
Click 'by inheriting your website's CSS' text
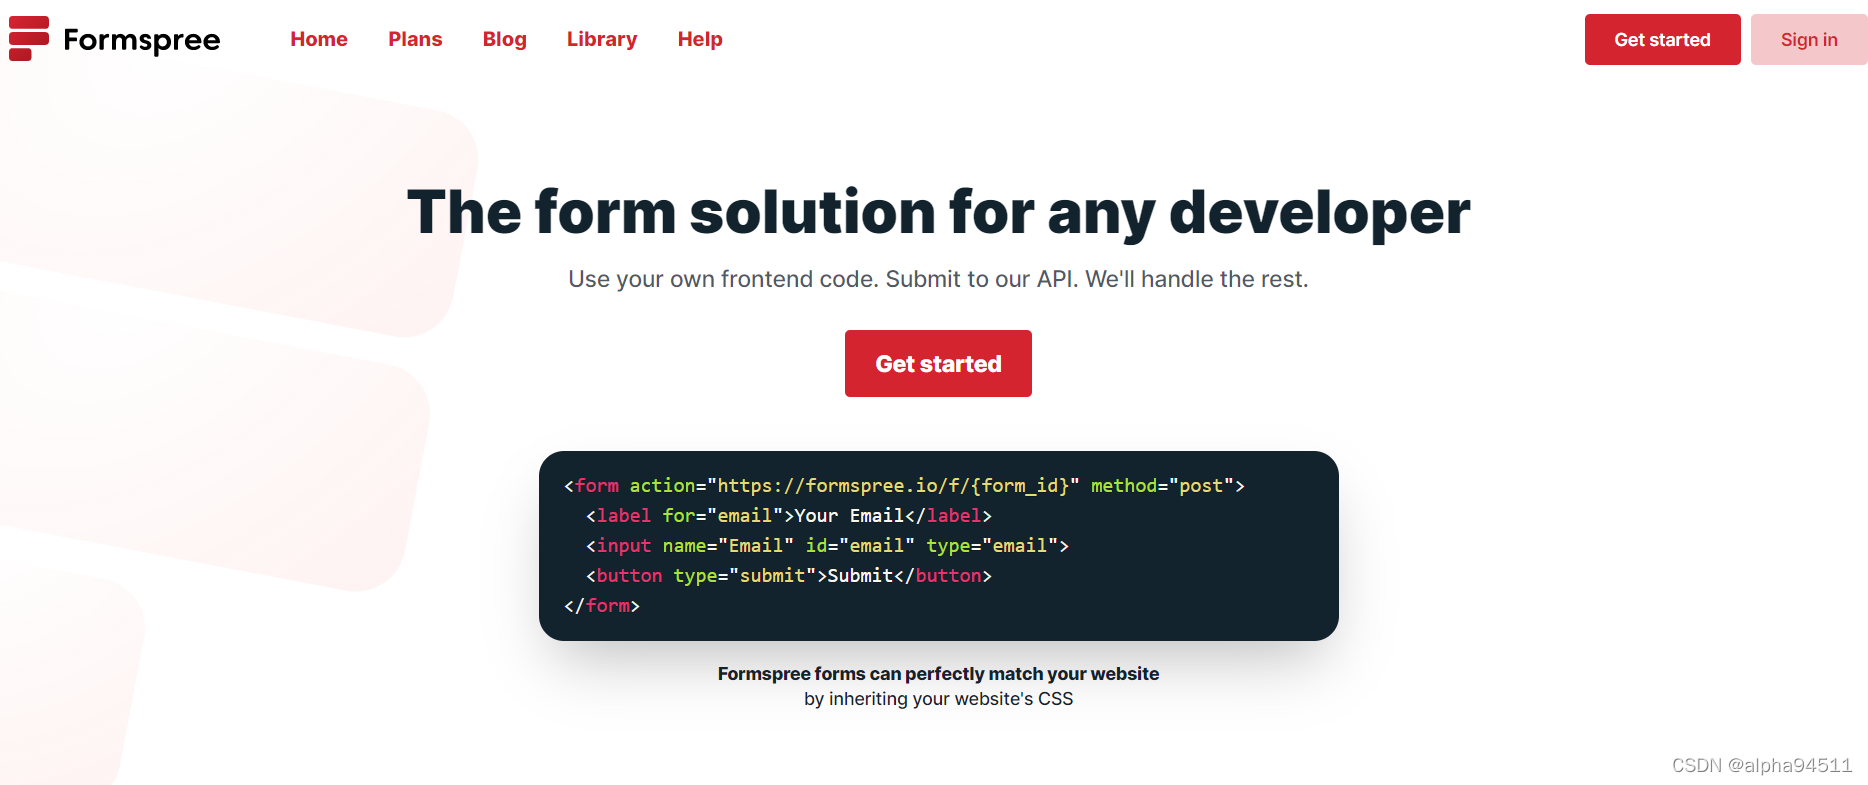coord(938,699)
